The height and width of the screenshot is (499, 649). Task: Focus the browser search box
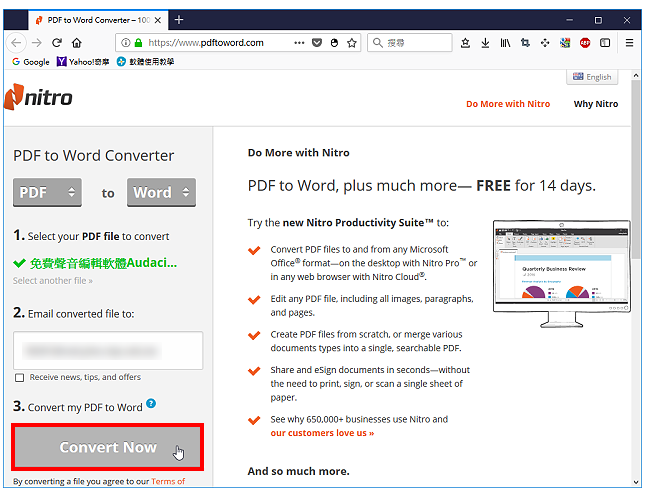coord(409,43)
